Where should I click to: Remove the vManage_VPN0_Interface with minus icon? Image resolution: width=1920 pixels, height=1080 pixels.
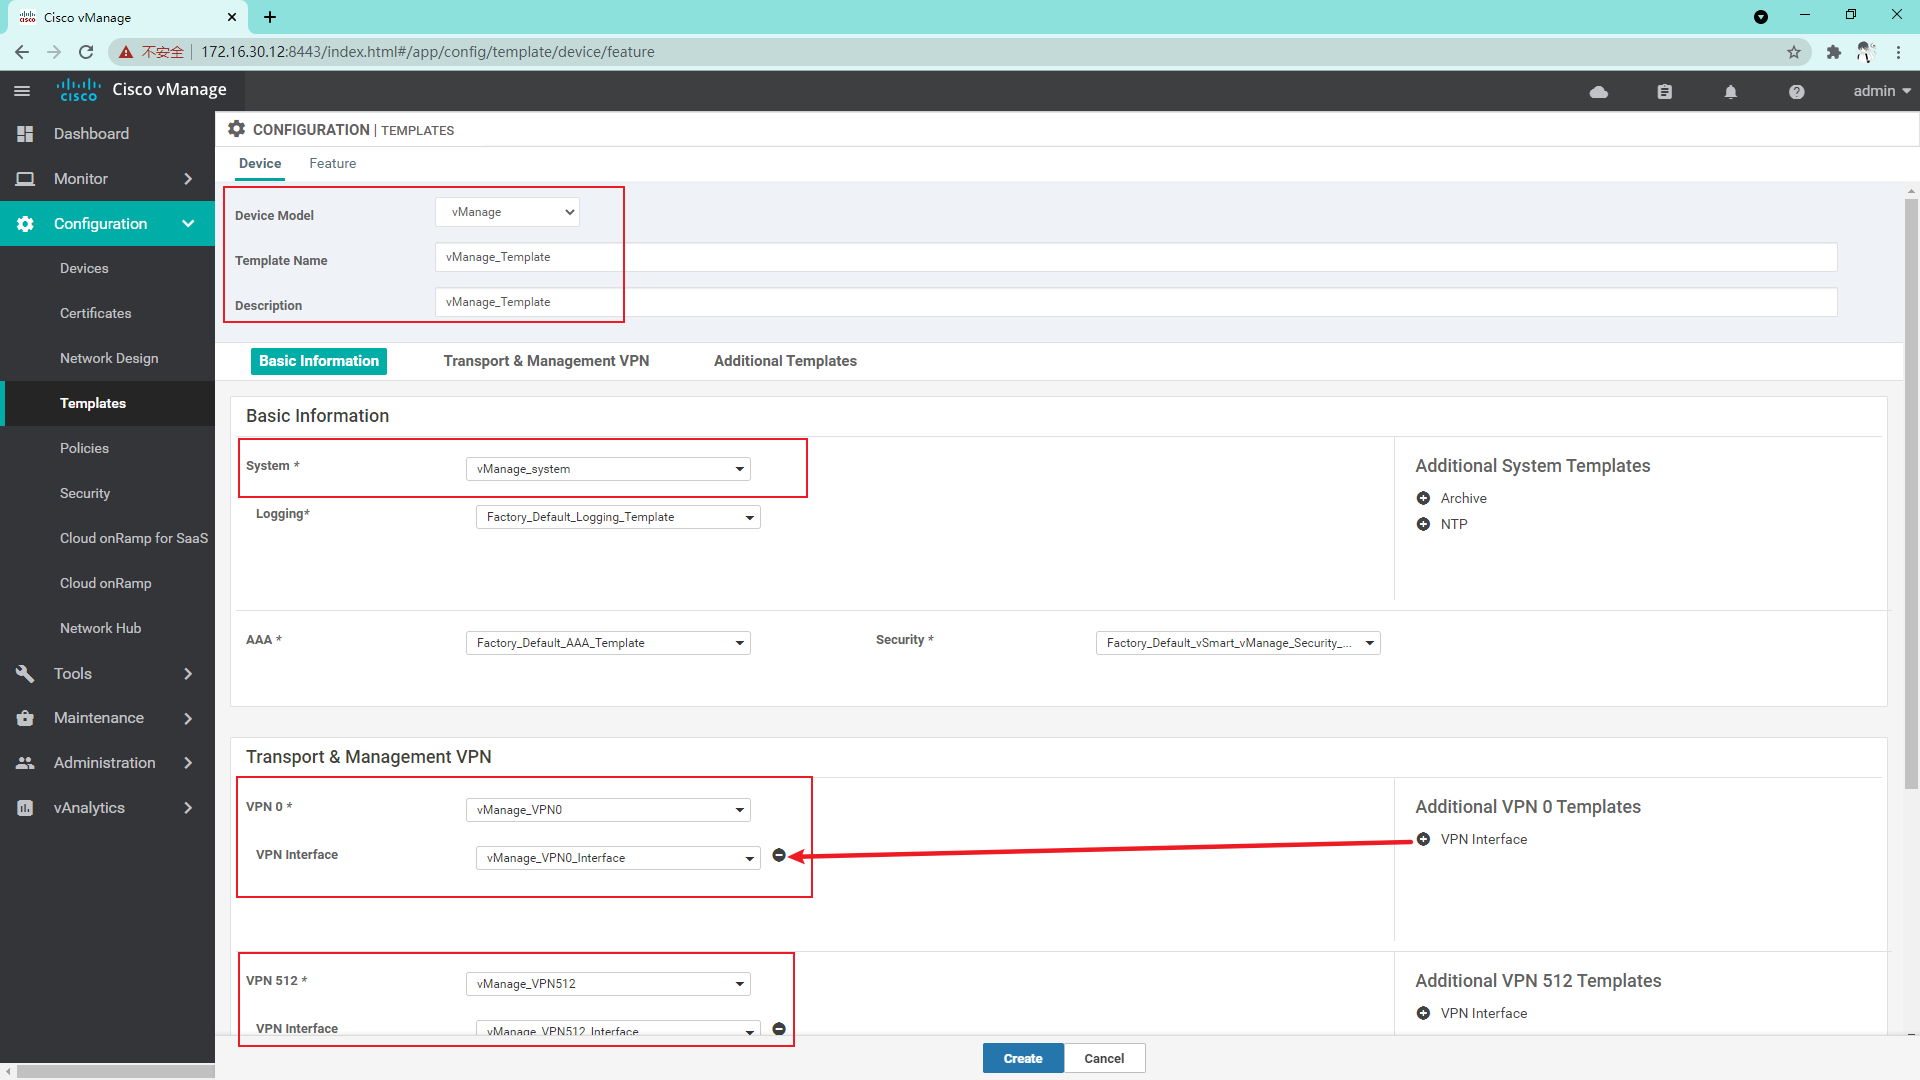point(779,856)
